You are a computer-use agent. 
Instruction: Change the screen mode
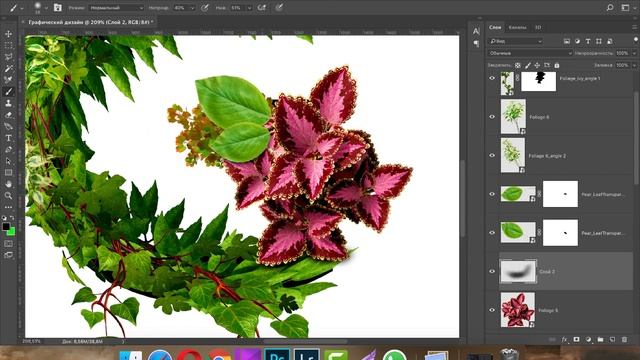[x=8, y=255]
